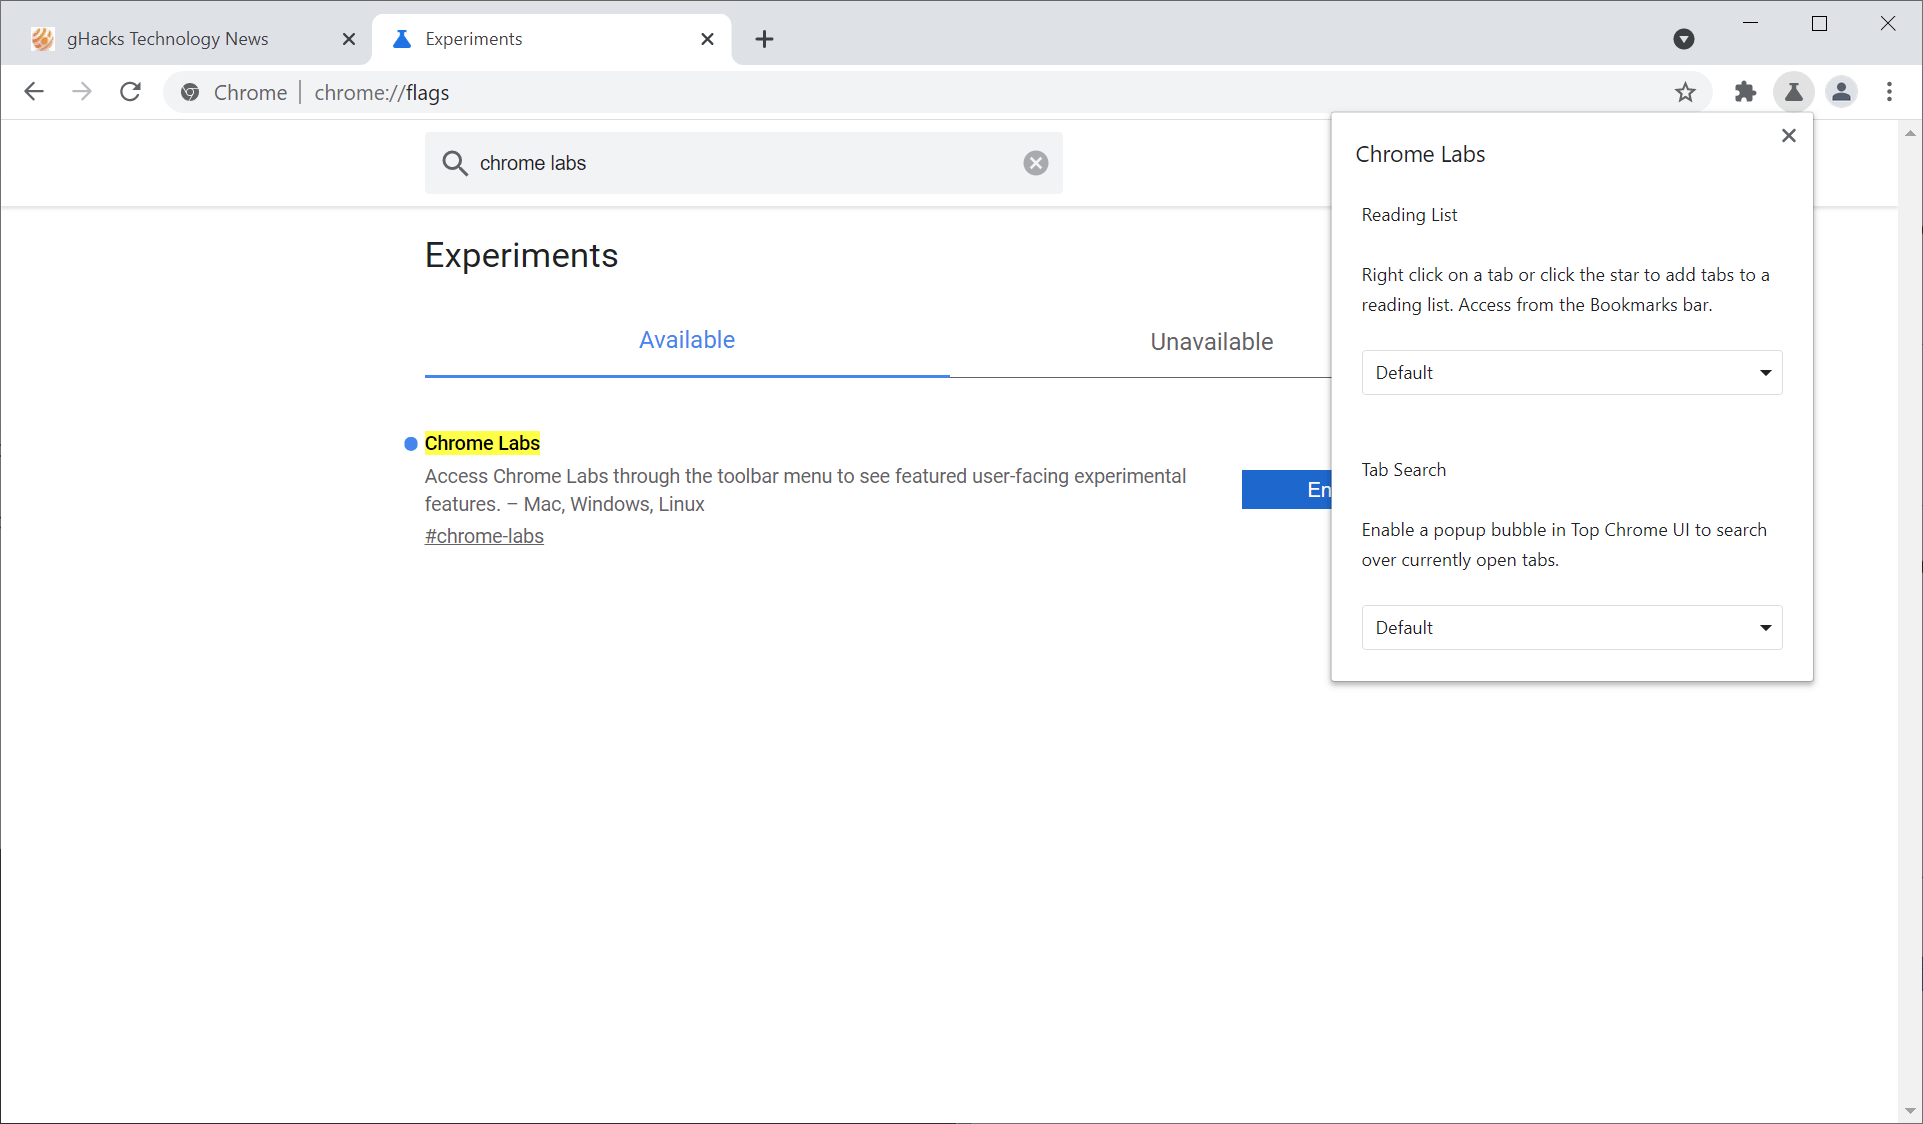Image resolution: width=1923 pixels, height=1124 pixels.
Task: Open a new browser tab
Action: click(764, 39)
